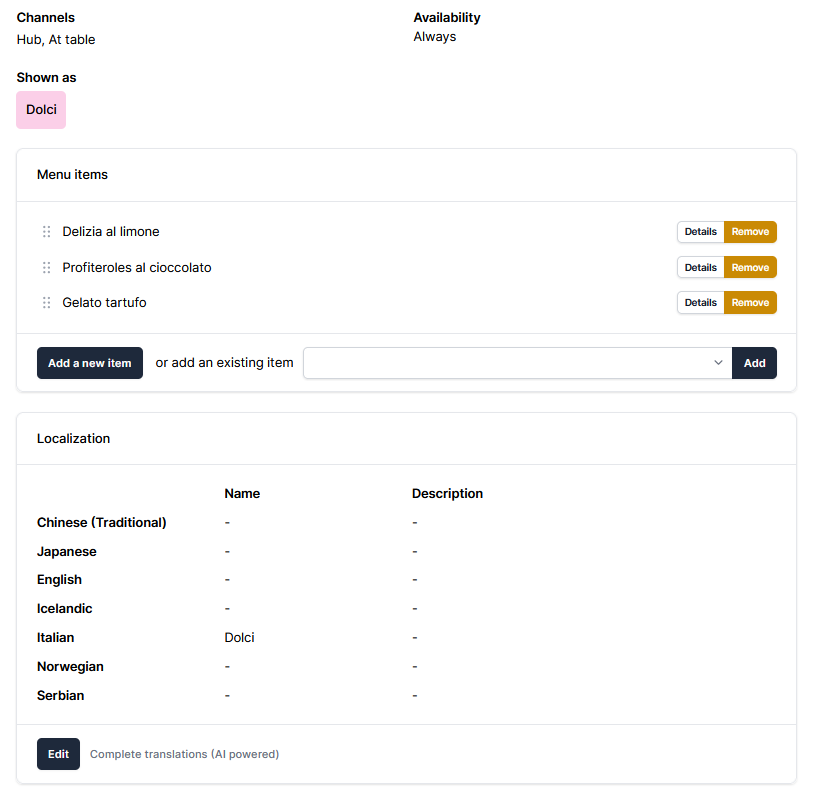This screenshot has width=823, height=803.
Task: Open Details for Delizia al limone
Action: pos(700,232)
